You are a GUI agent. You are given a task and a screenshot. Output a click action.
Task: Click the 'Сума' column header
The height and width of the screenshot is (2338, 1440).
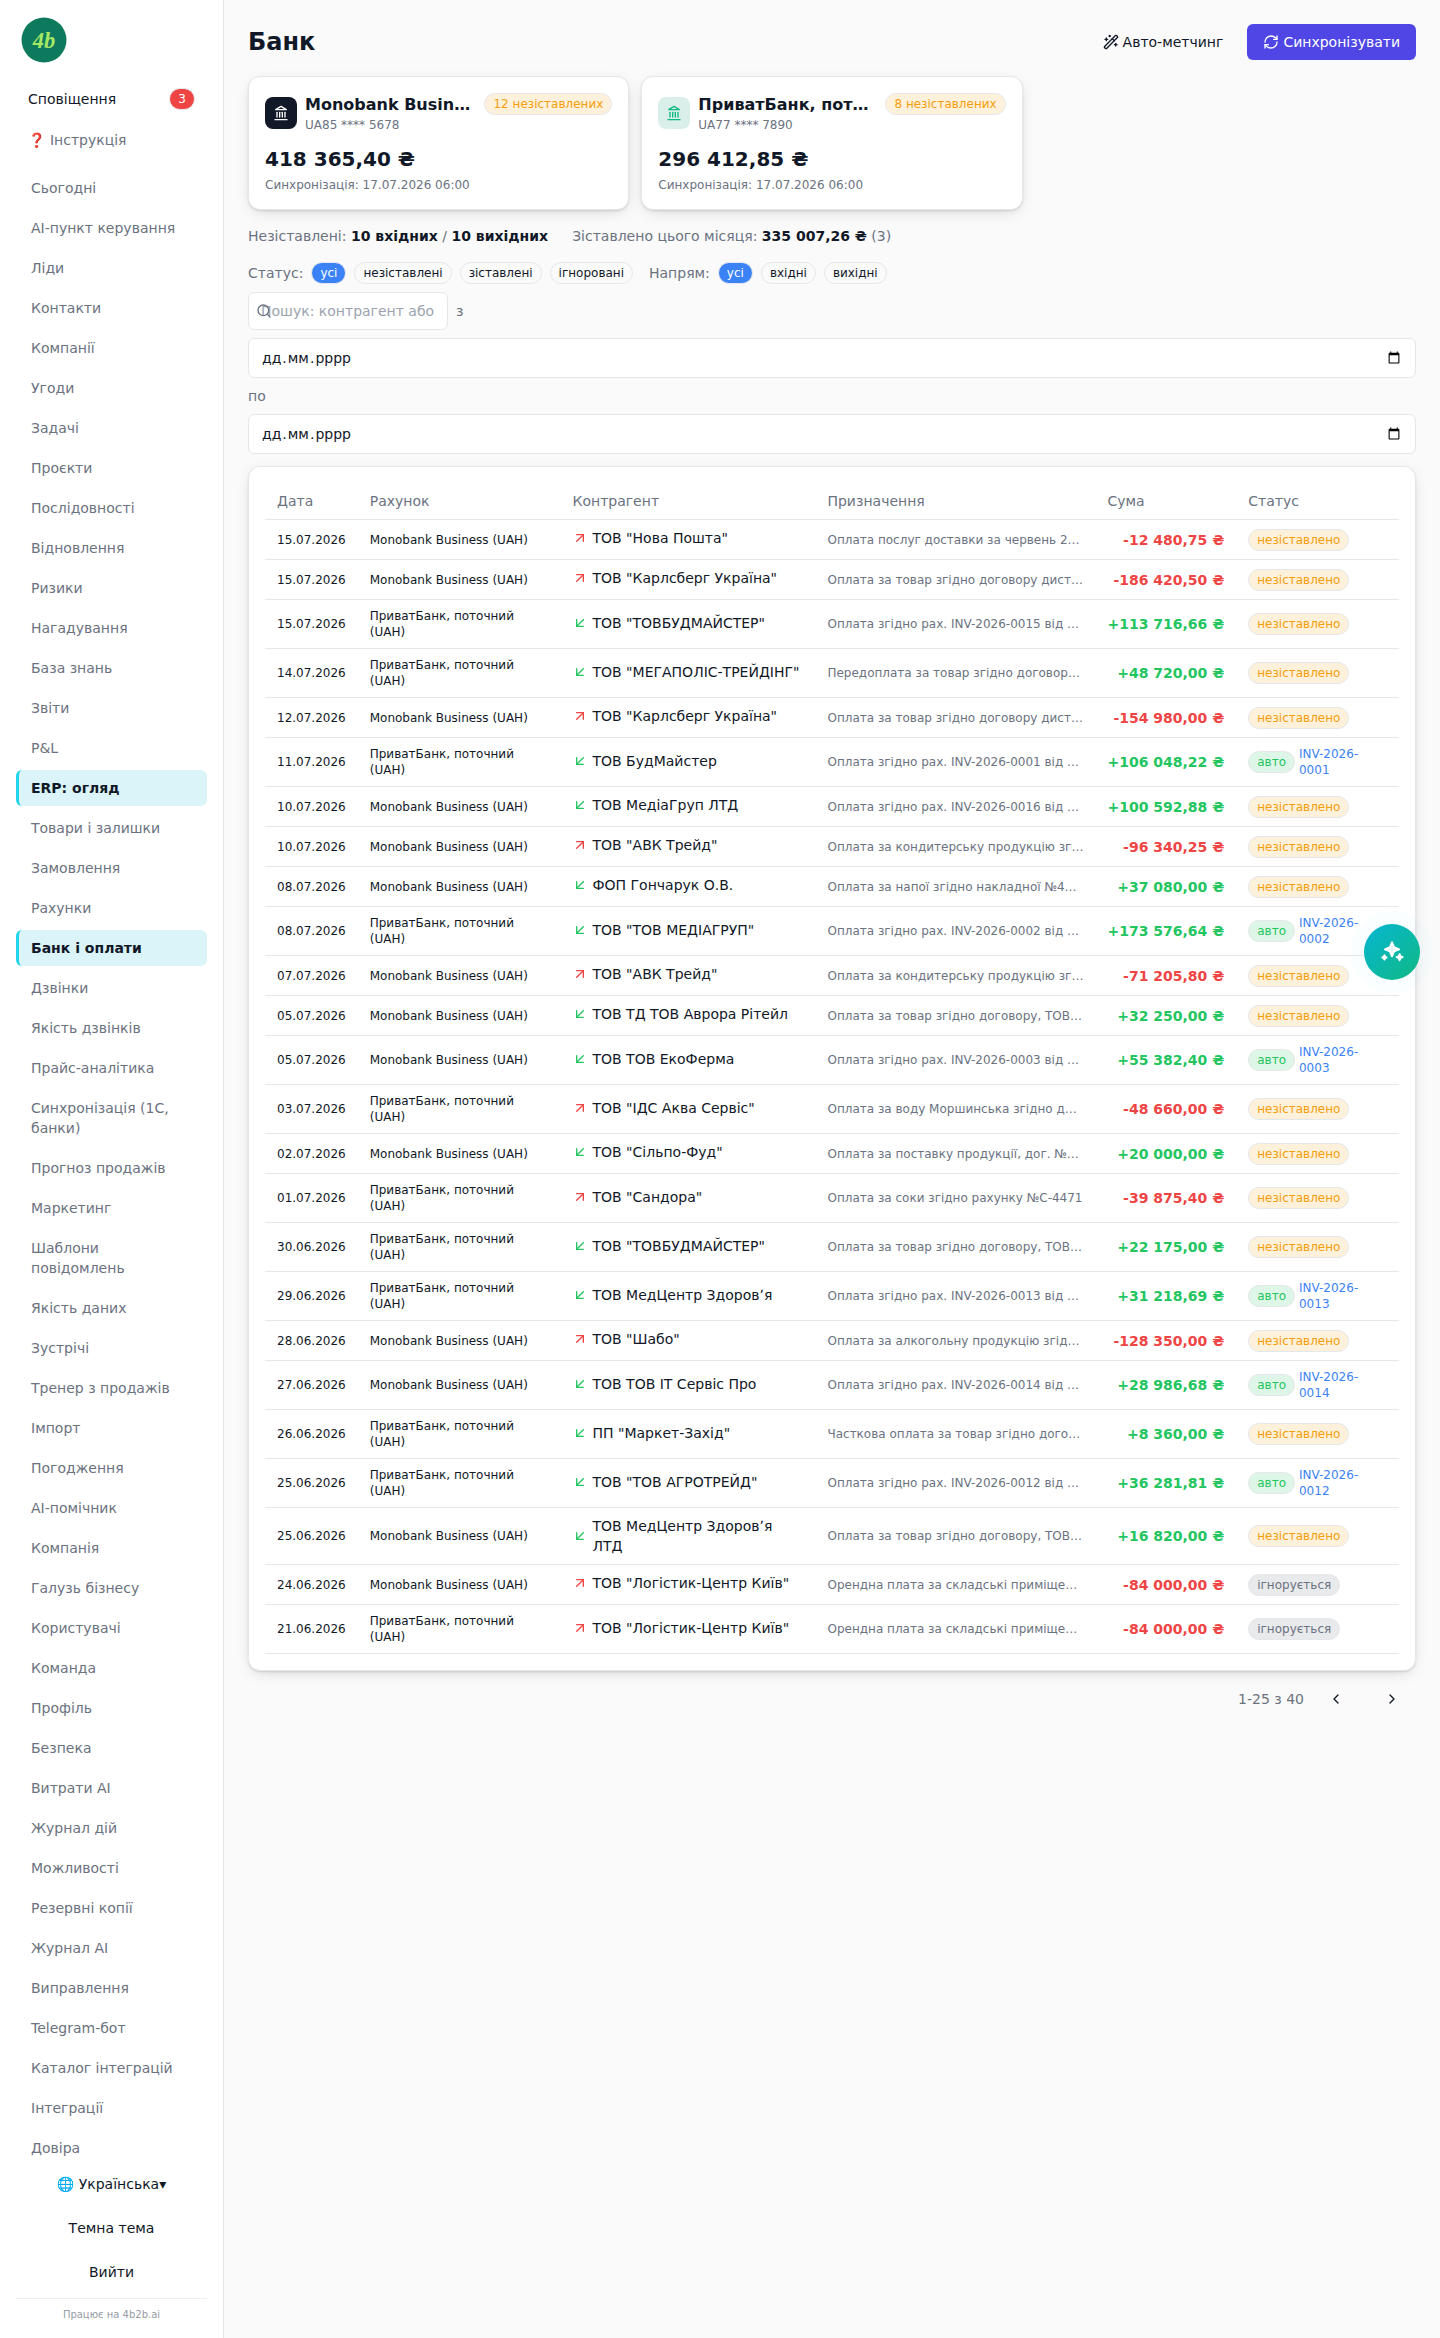point(1125,501)
